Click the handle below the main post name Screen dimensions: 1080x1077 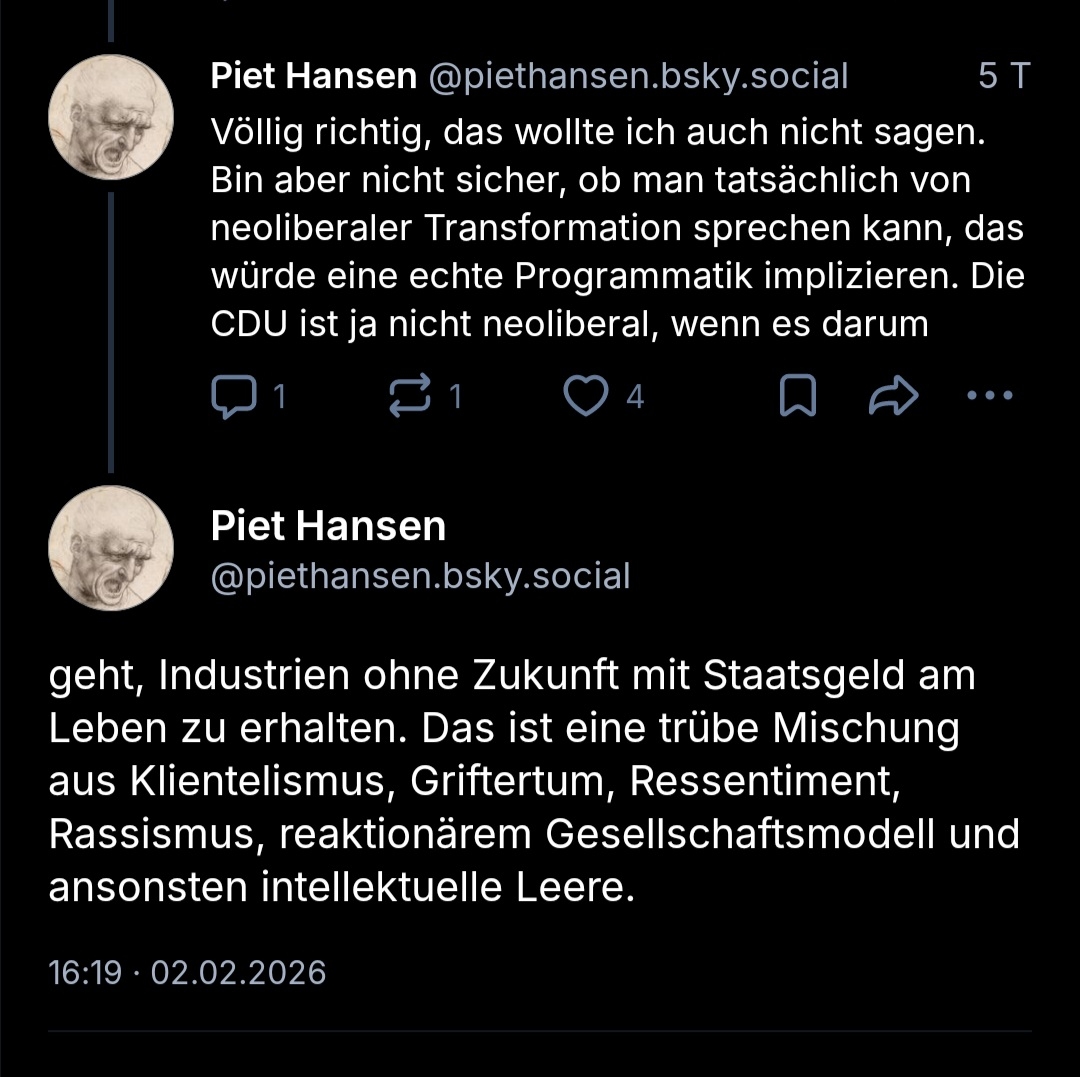click(420, 576)
